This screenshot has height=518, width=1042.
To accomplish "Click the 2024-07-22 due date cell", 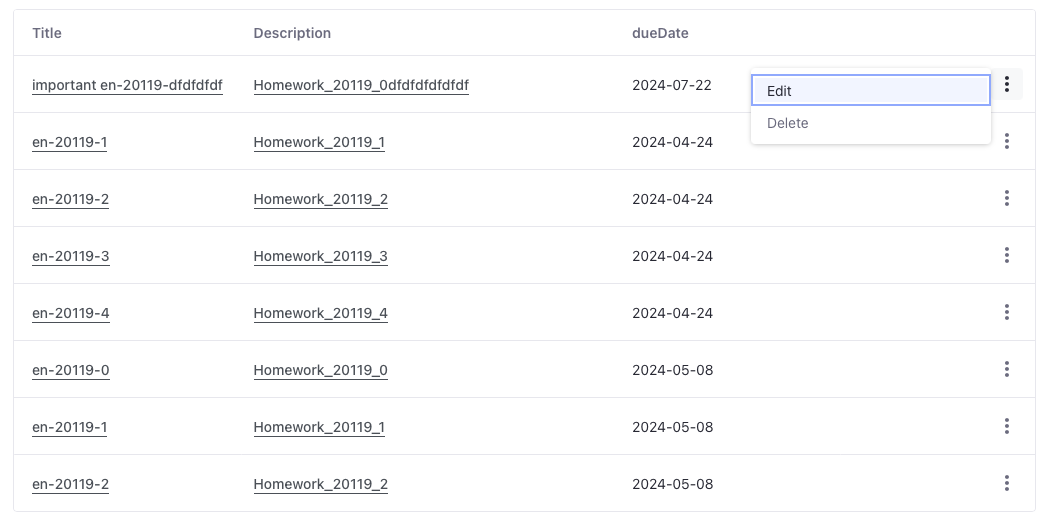I will 672,85.
